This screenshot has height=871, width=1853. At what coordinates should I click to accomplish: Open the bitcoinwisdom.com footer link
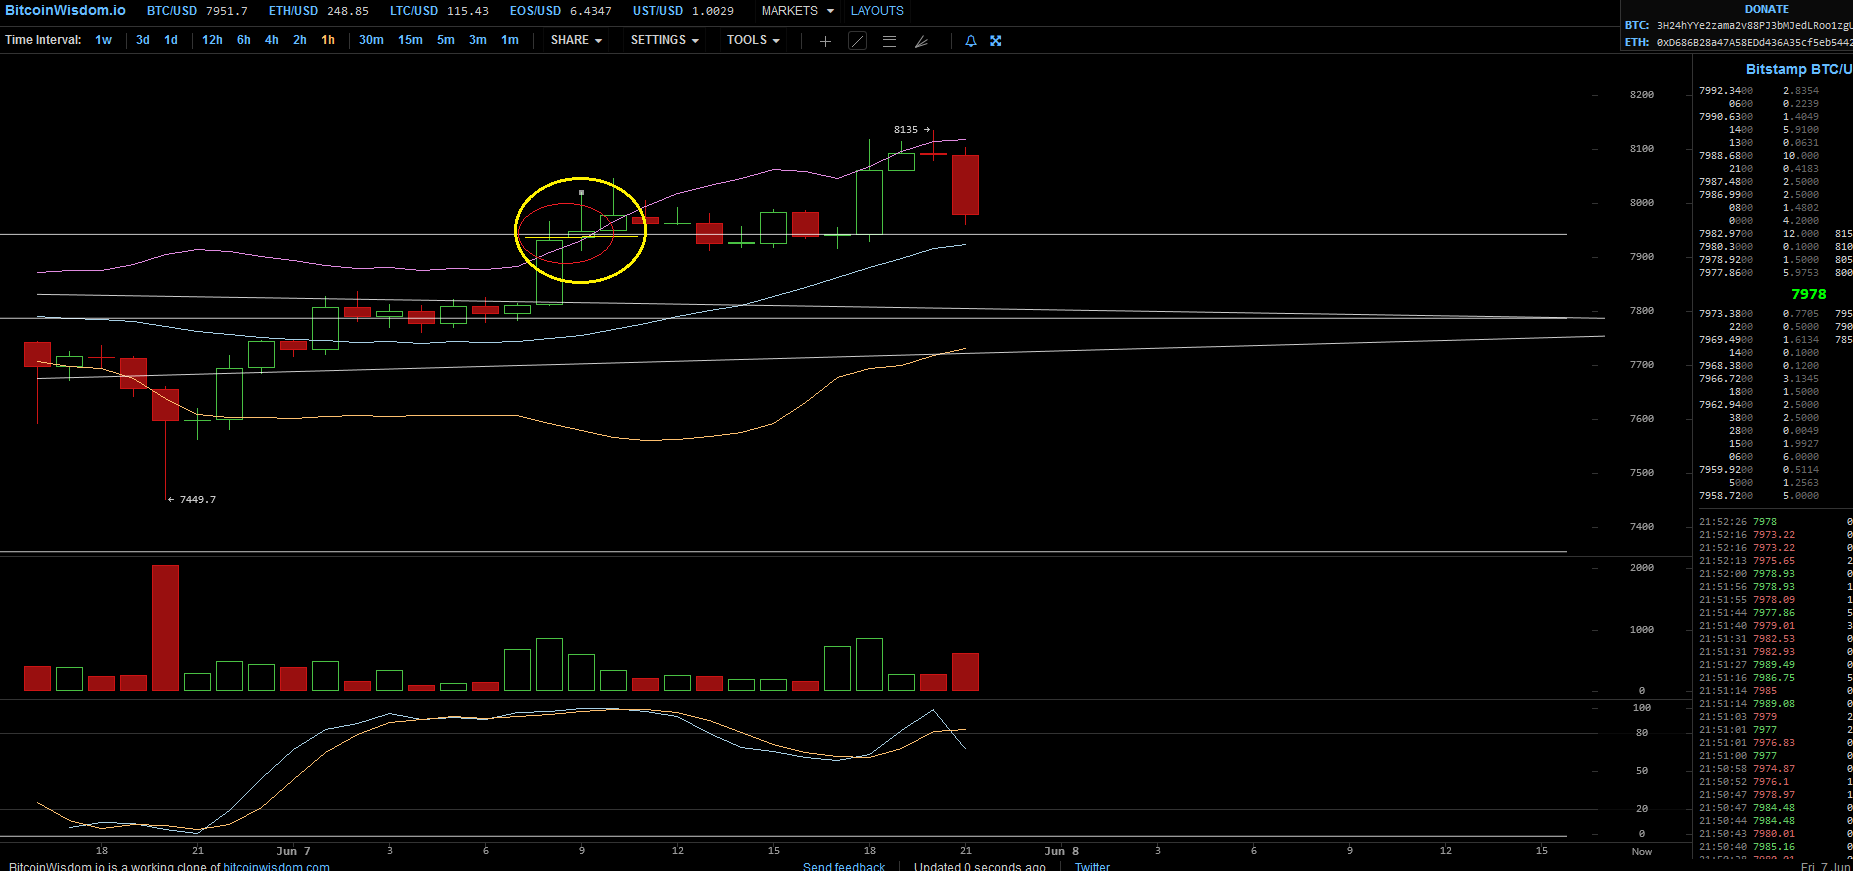[x=276, y=866]
